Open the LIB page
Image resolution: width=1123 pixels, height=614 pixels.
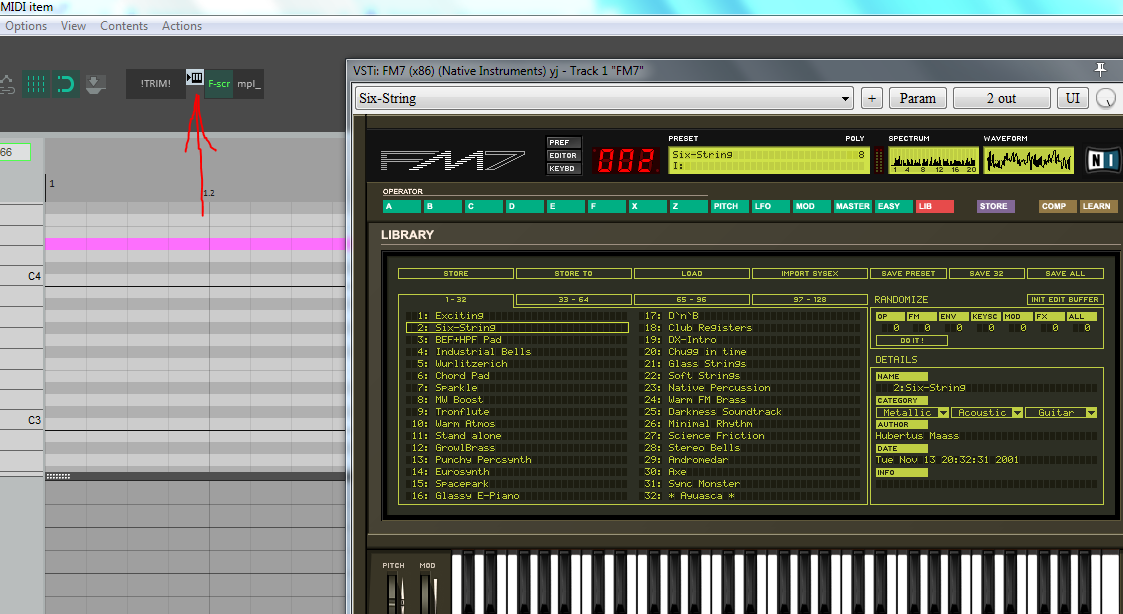pyautogui.click(x=935, y=206)
